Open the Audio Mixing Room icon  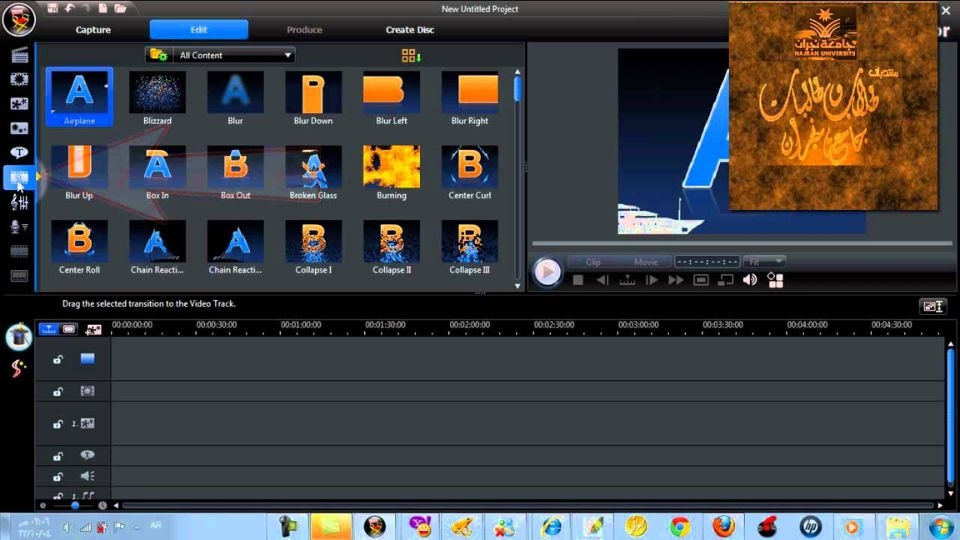(x=19, y=202)
